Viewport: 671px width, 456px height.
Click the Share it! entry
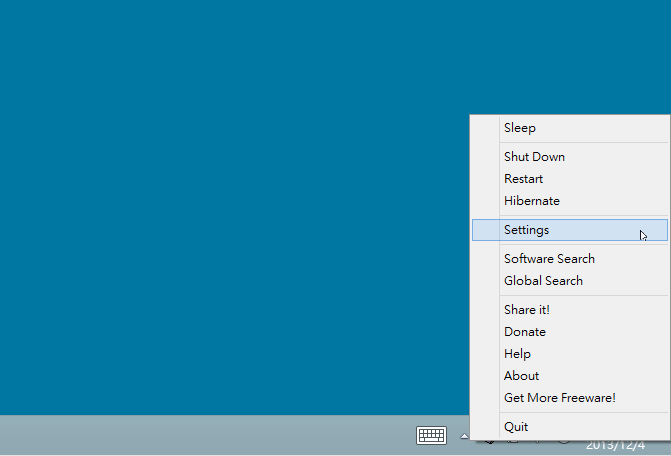point(570,310)
